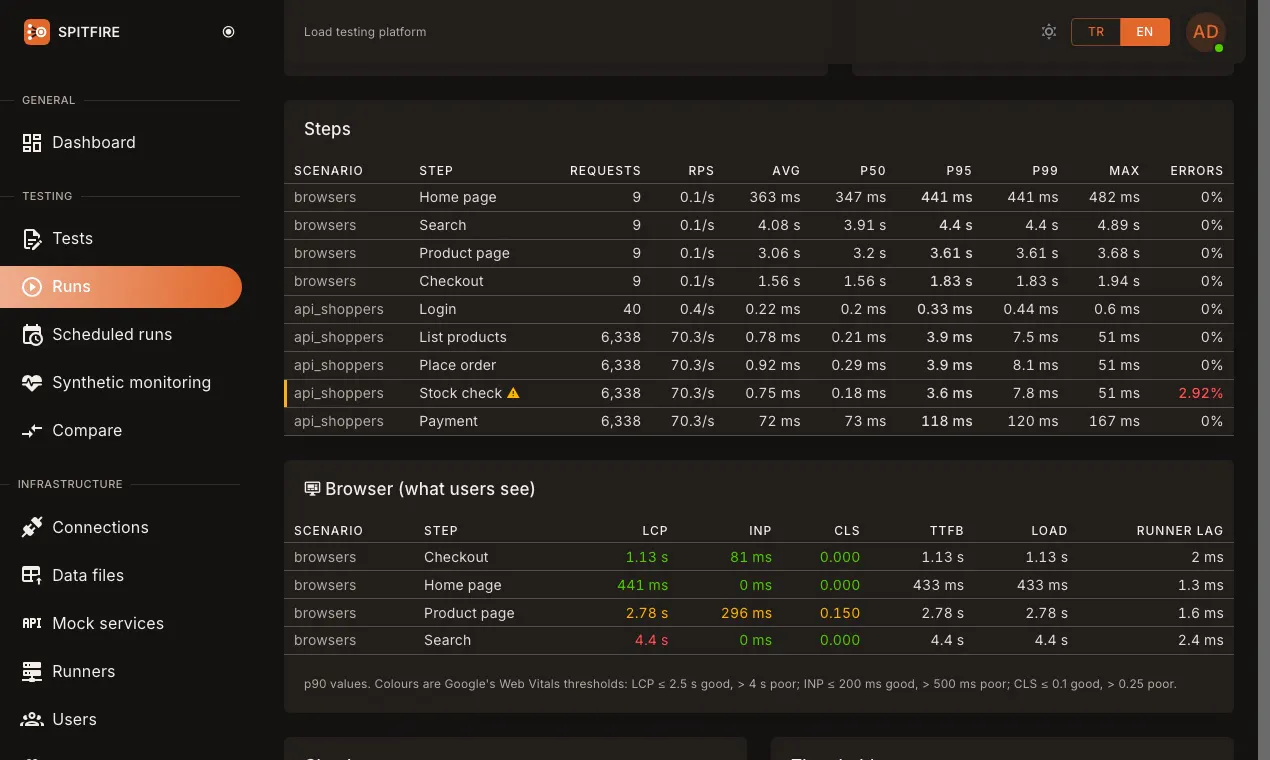
Task: Click the P95 column header in Steps
Action: [959, 171]
